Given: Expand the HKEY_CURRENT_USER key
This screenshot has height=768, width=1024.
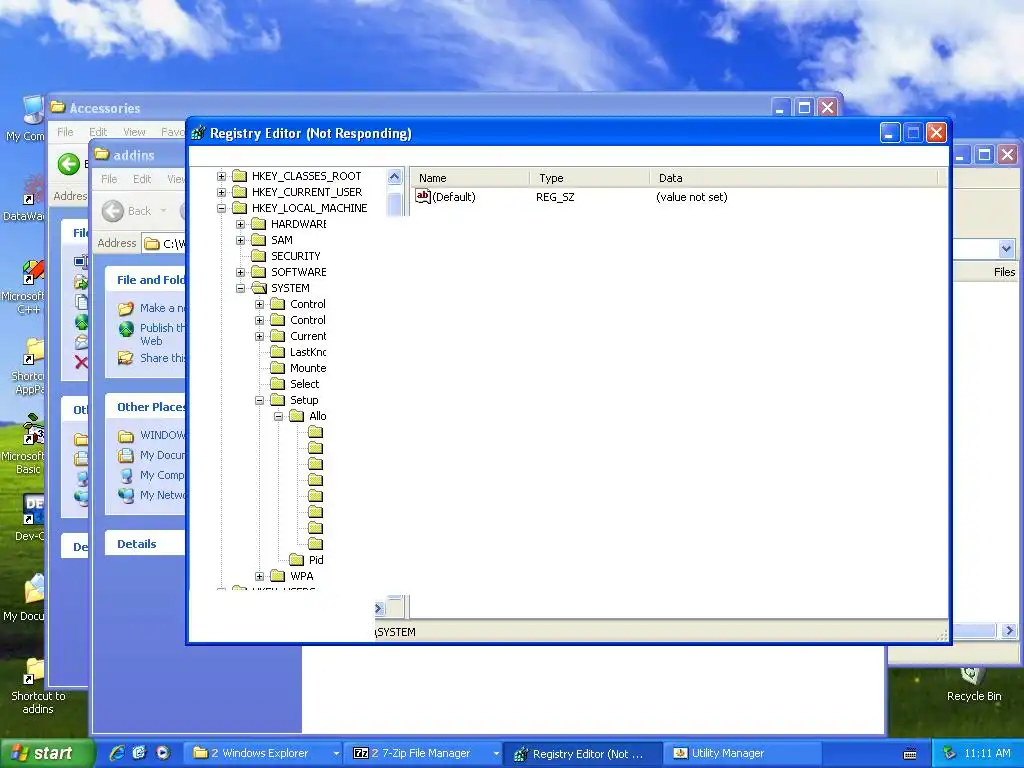Looking at the screenshot, I should pyautogui.click(x=221, y=192).
